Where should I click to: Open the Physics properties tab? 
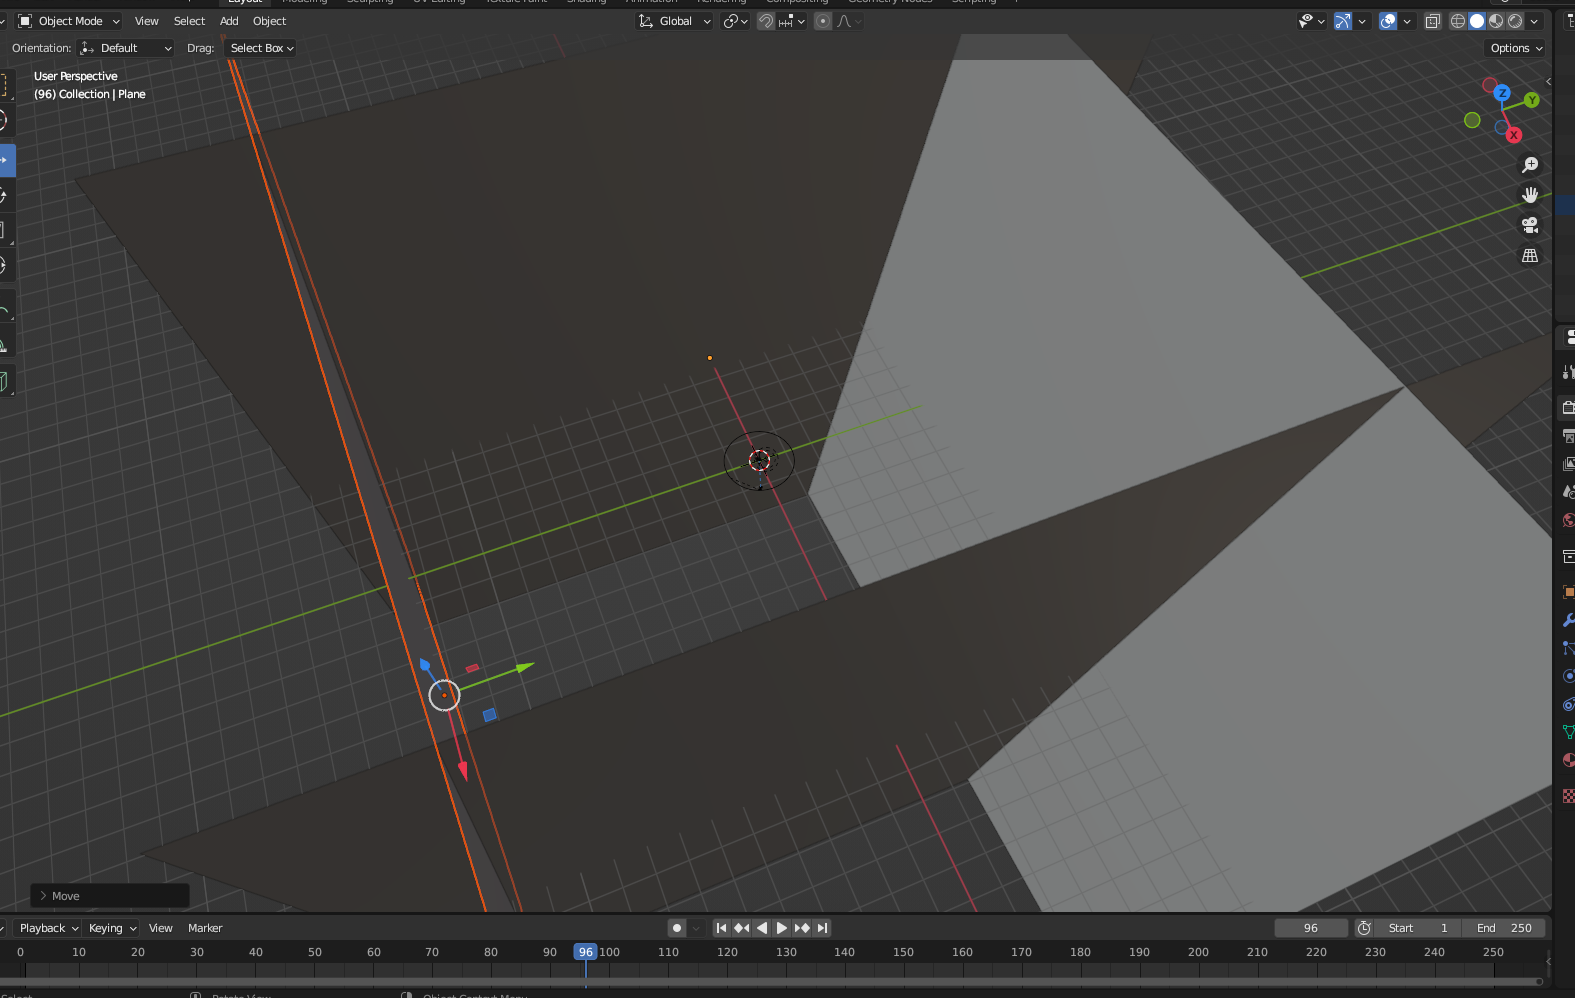click(x=1568, y=676)
